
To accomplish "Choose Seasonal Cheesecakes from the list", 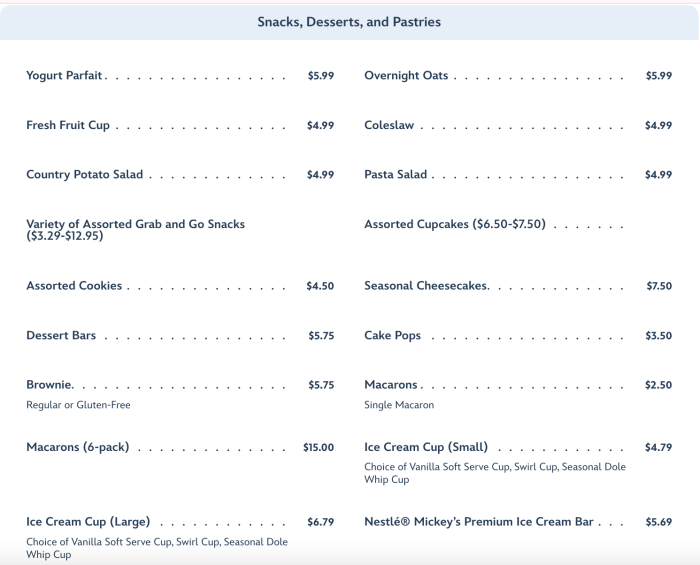I will pyautogui.click(x=427, y=286).
